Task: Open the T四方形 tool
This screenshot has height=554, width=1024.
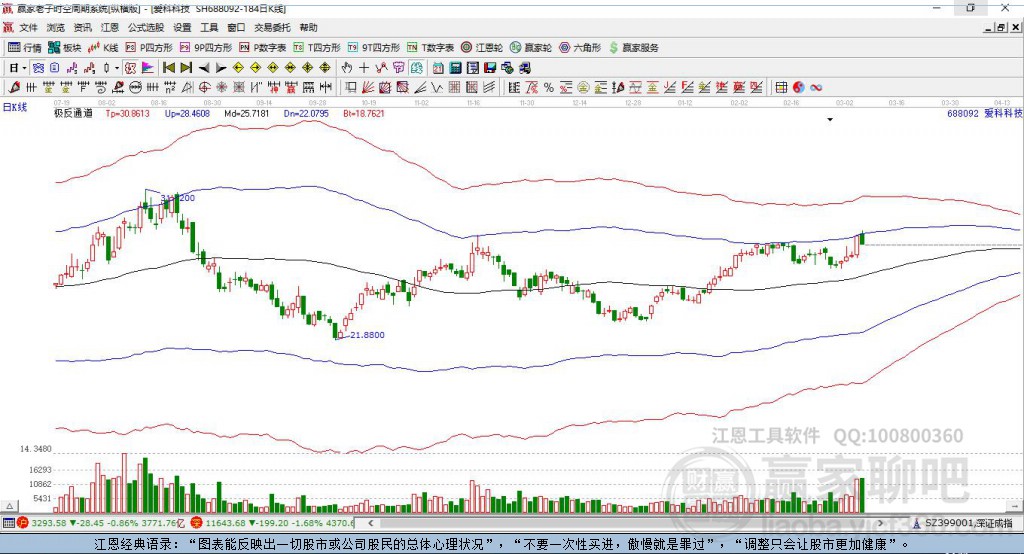Action: 317,48
